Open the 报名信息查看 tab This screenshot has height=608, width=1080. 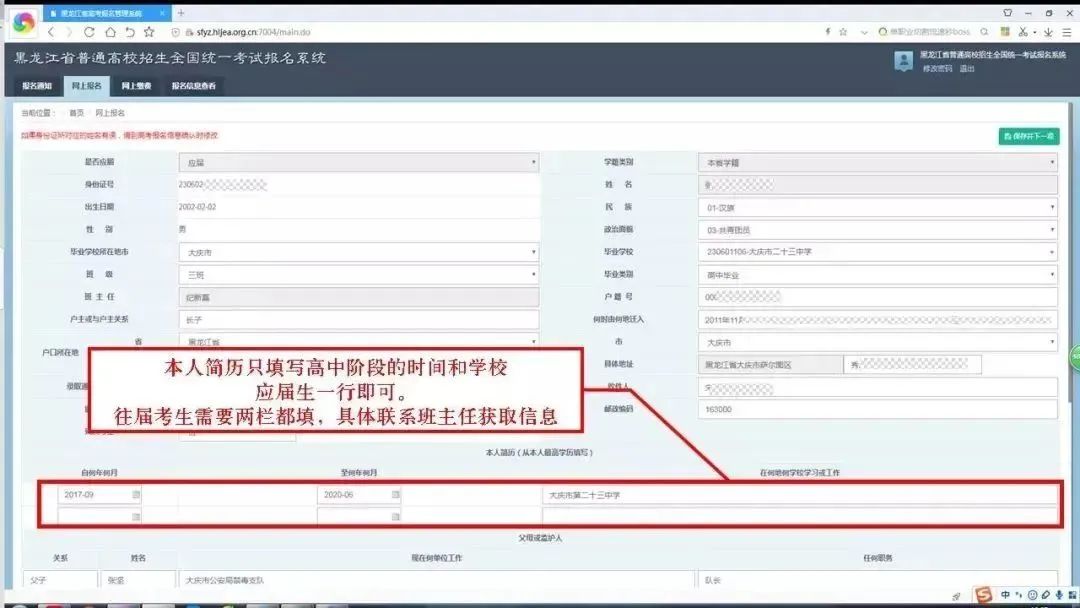coord(193,86)
